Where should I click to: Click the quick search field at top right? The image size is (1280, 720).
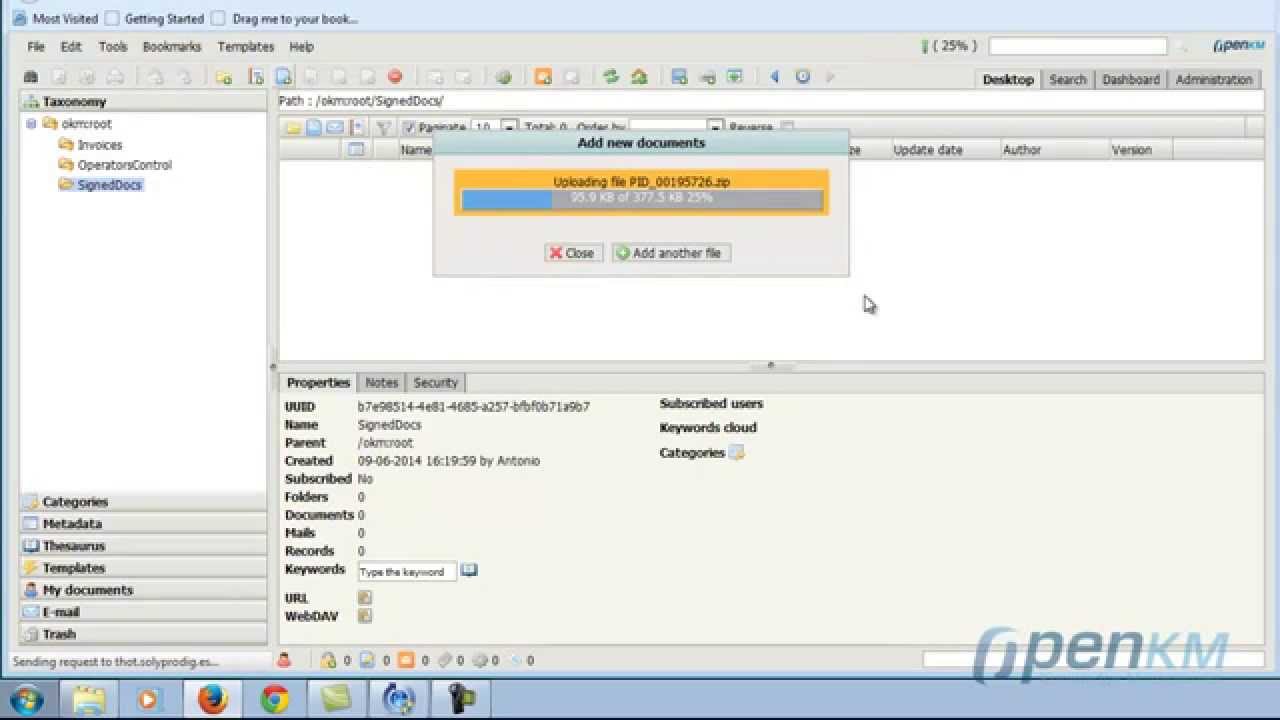[1078, 46]
